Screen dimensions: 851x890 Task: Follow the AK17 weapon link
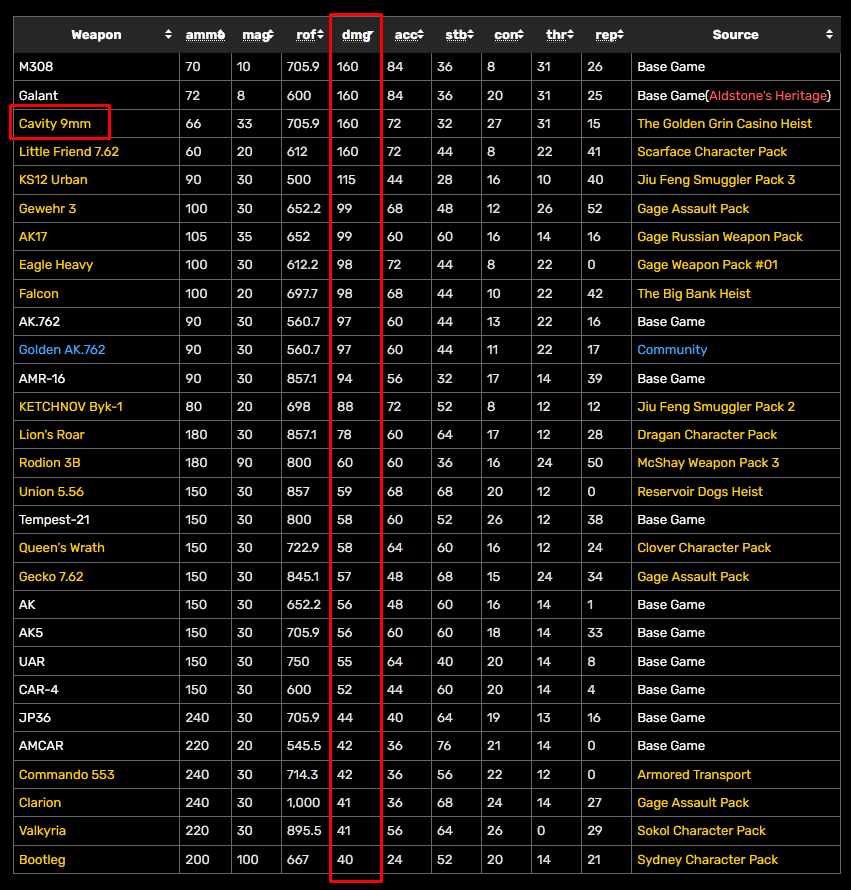pos(33,237)
